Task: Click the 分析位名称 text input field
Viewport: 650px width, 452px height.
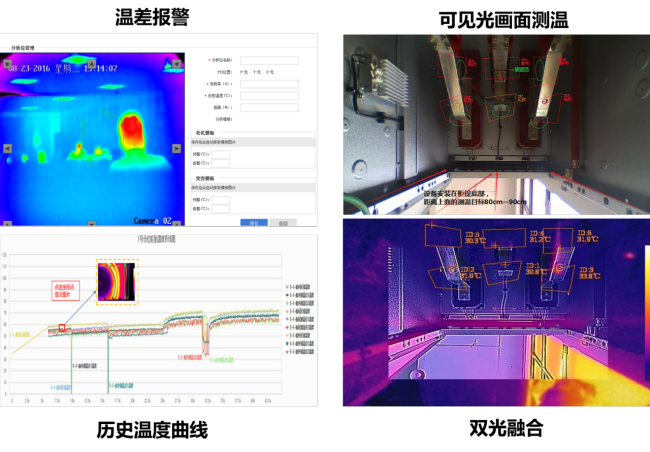Action: point(268,60)
